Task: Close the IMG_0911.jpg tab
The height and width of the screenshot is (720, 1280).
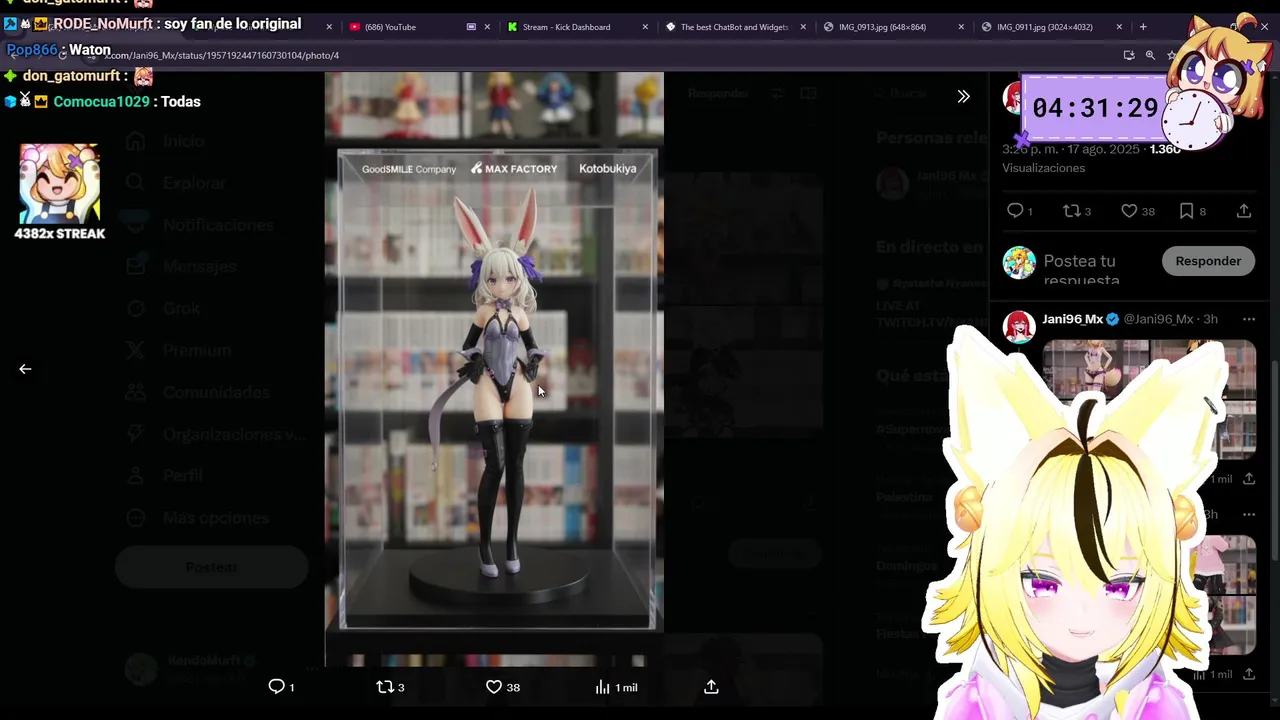Action: (x=1119, y=27)
